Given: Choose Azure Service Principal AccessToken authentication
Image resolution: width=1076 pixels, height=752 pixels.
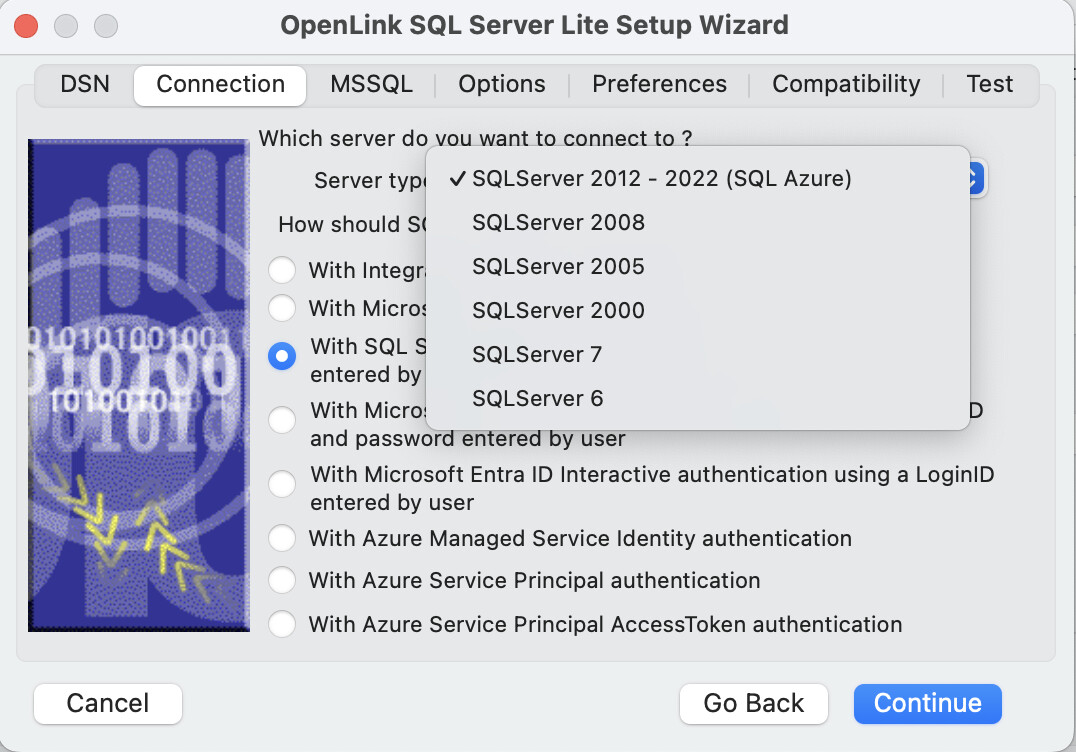Looking at the screenshot, I should pyautogui.click(x=283, y=625).
